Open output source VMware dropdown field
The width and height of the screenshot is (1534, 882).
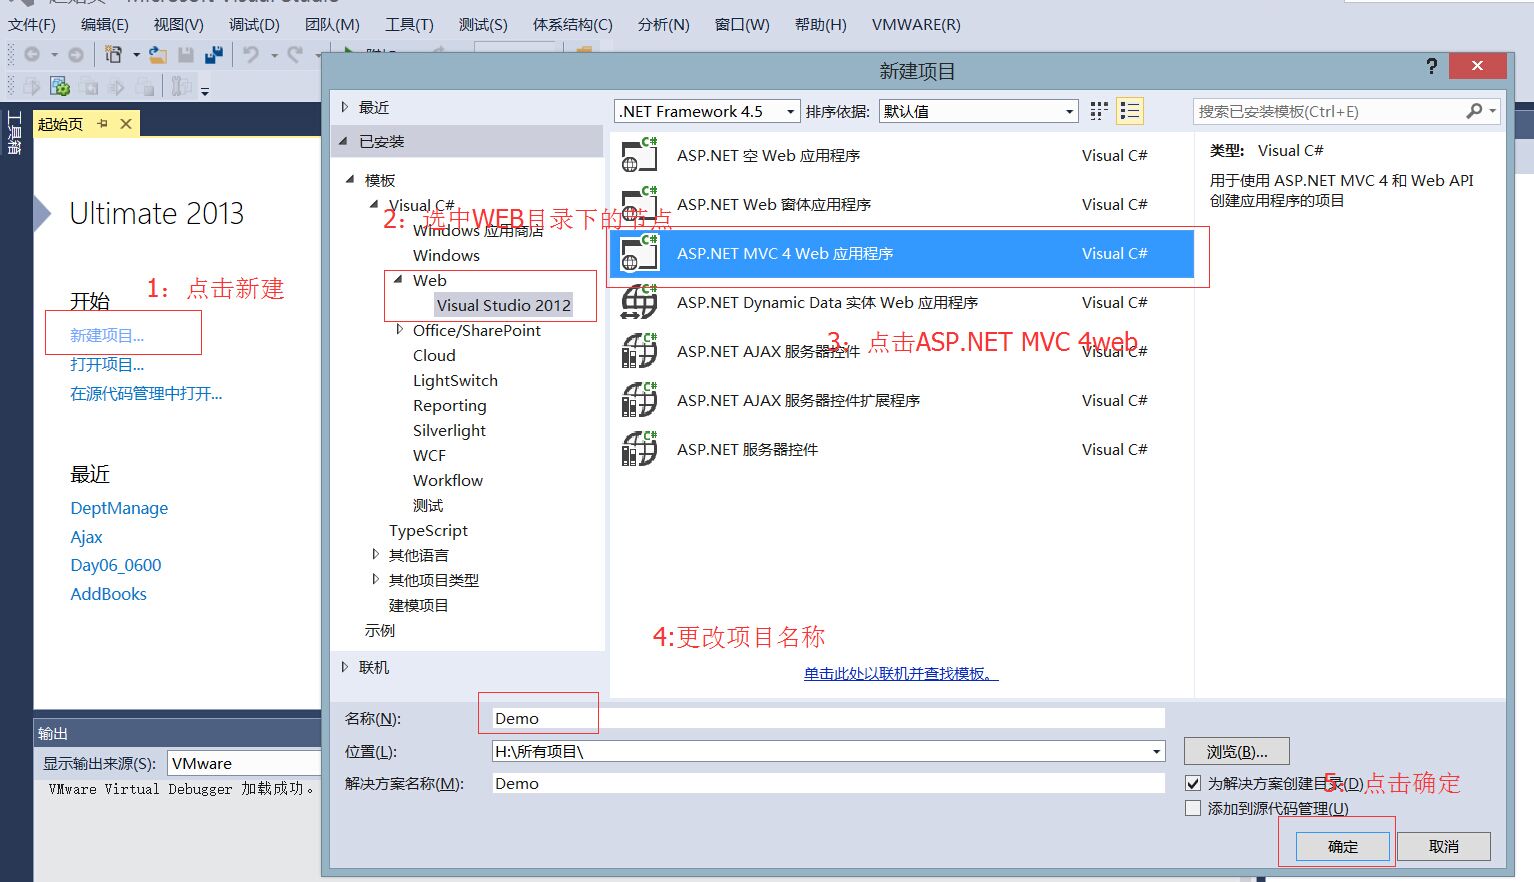(x=243, y=763)
